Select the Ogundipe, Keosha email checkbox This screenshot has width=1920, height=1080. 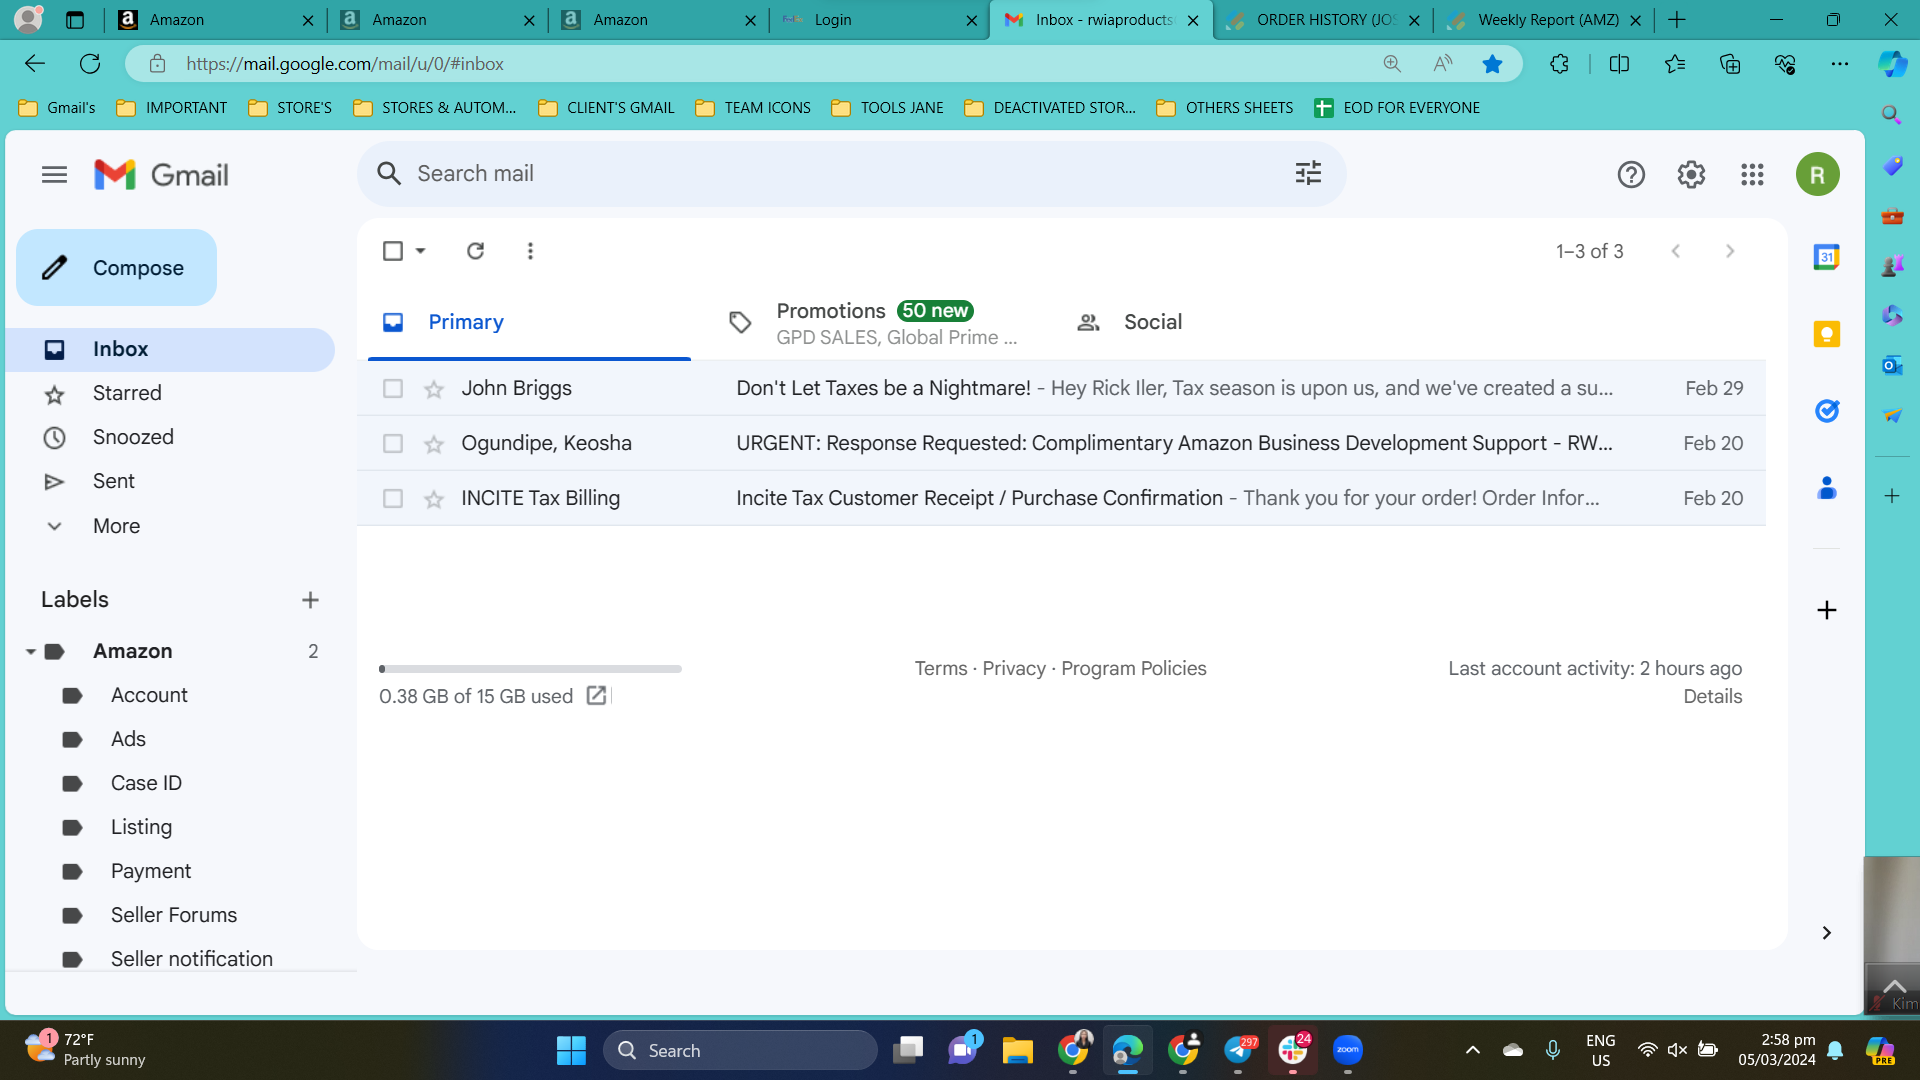(393, 443)
